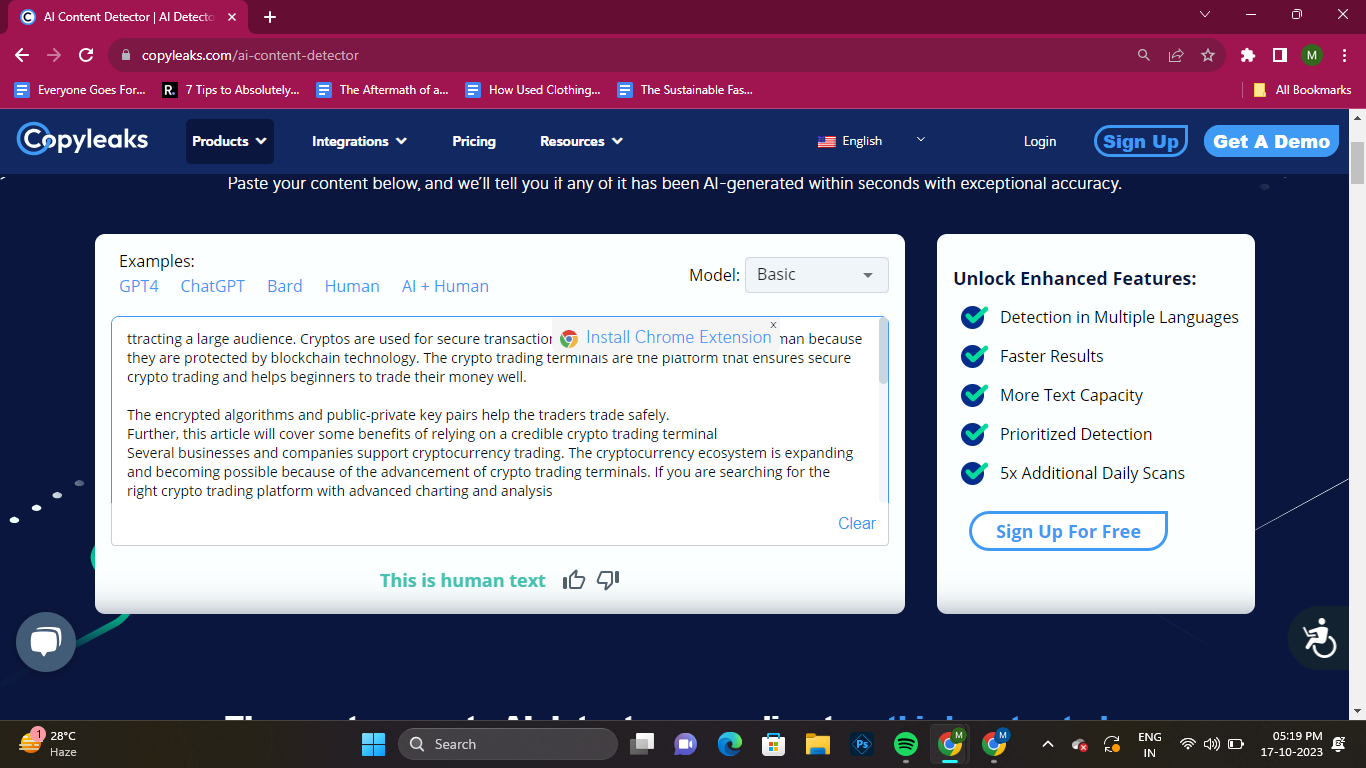Open Chrome profile avatar M
The height and width of the screenshot is (768, 1366).
[1312, 55]
